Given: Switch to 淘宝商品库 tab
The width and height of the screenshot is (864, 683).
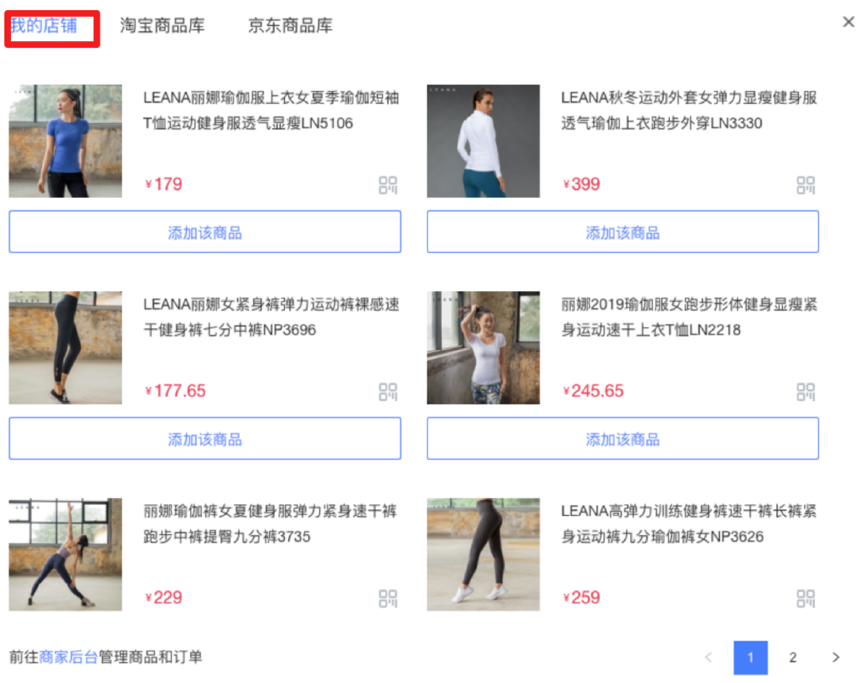Looking at the screenshot, I should [x=162, y=25].
